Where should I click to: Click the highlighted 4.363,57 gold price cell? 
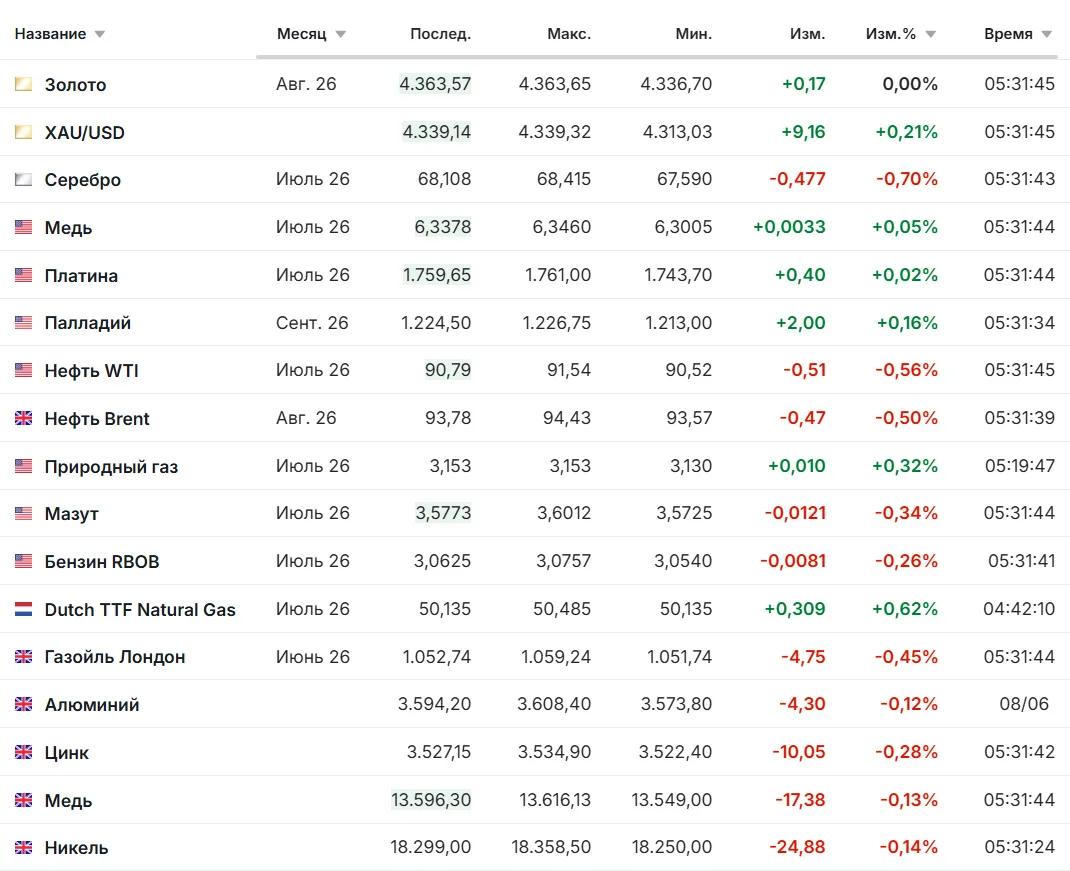click(x=435, y=84)
